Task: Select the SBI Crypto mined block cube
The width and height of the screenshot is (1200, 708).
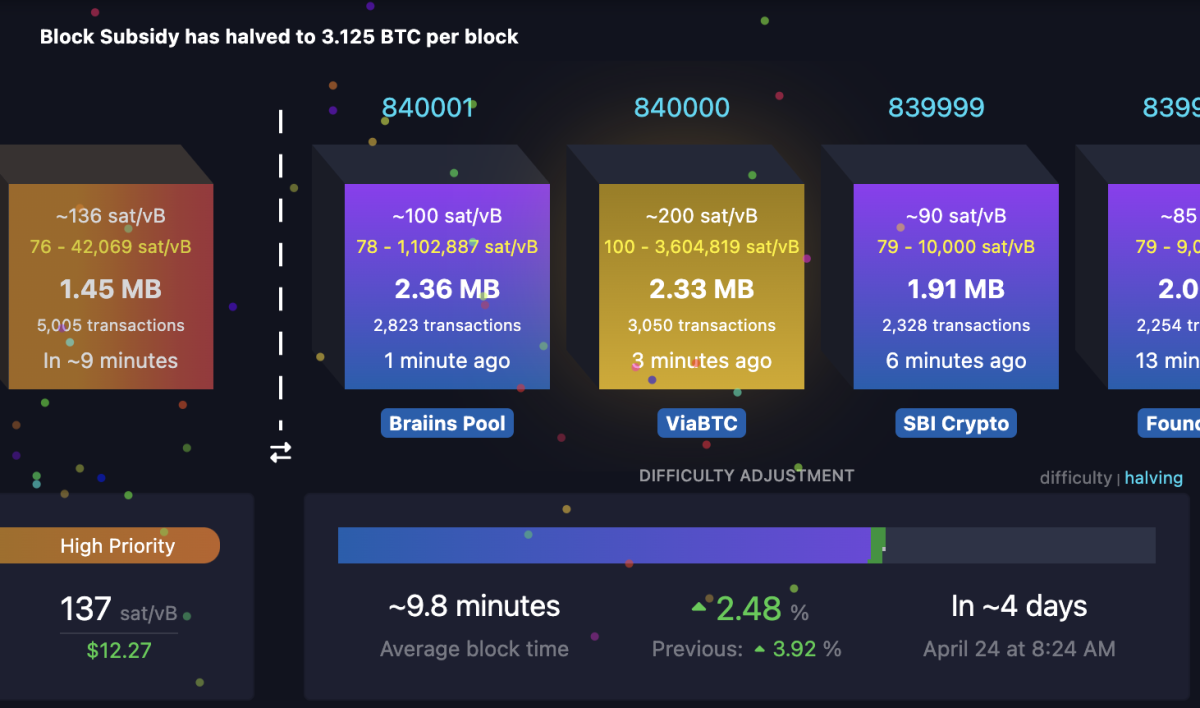Action: coord(955,287)
